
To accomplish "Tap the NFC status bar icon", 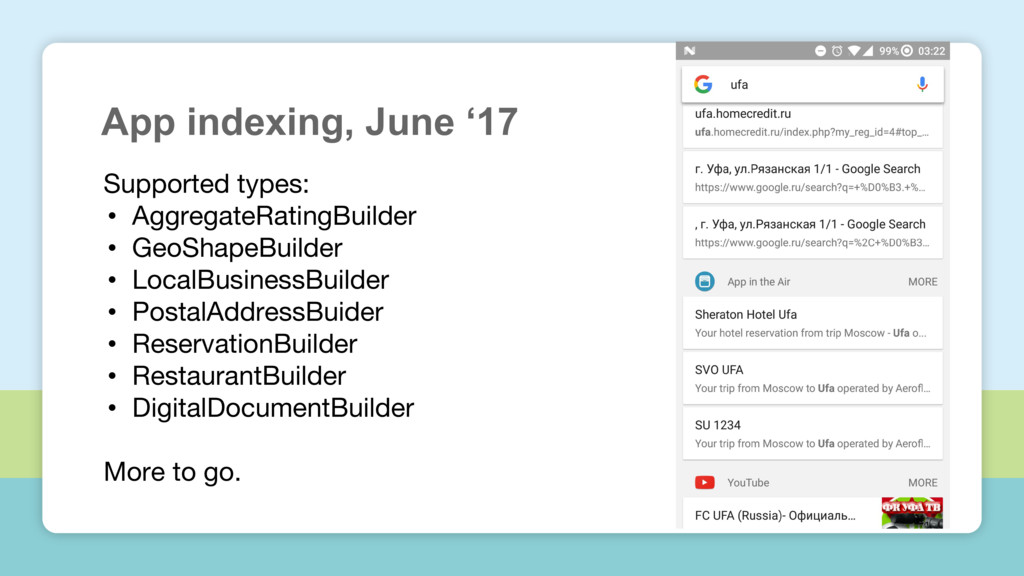I will tap(690, 51).
